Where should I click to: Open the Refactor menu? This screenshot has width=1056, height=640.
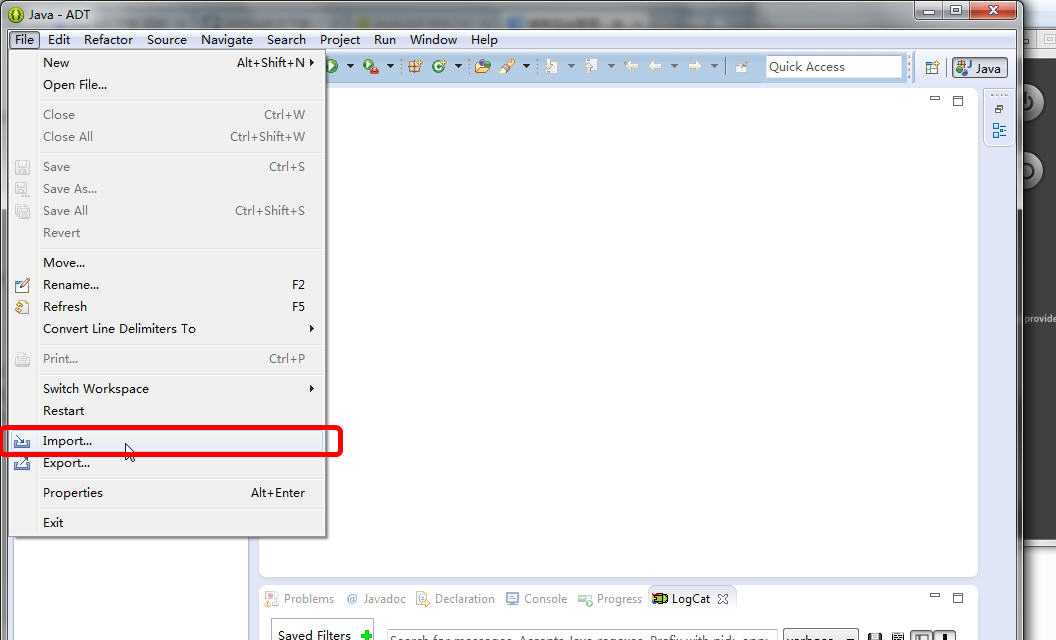108,40
